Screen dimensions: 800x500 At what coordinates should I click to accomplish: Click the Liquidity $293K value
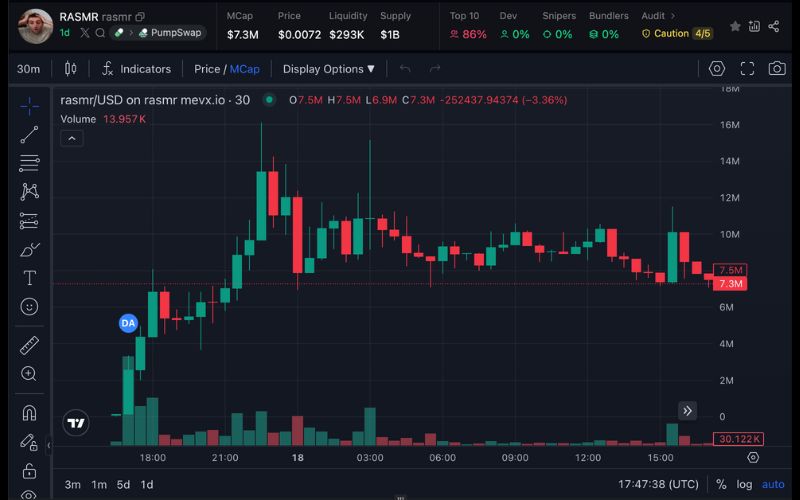(346, 35)
